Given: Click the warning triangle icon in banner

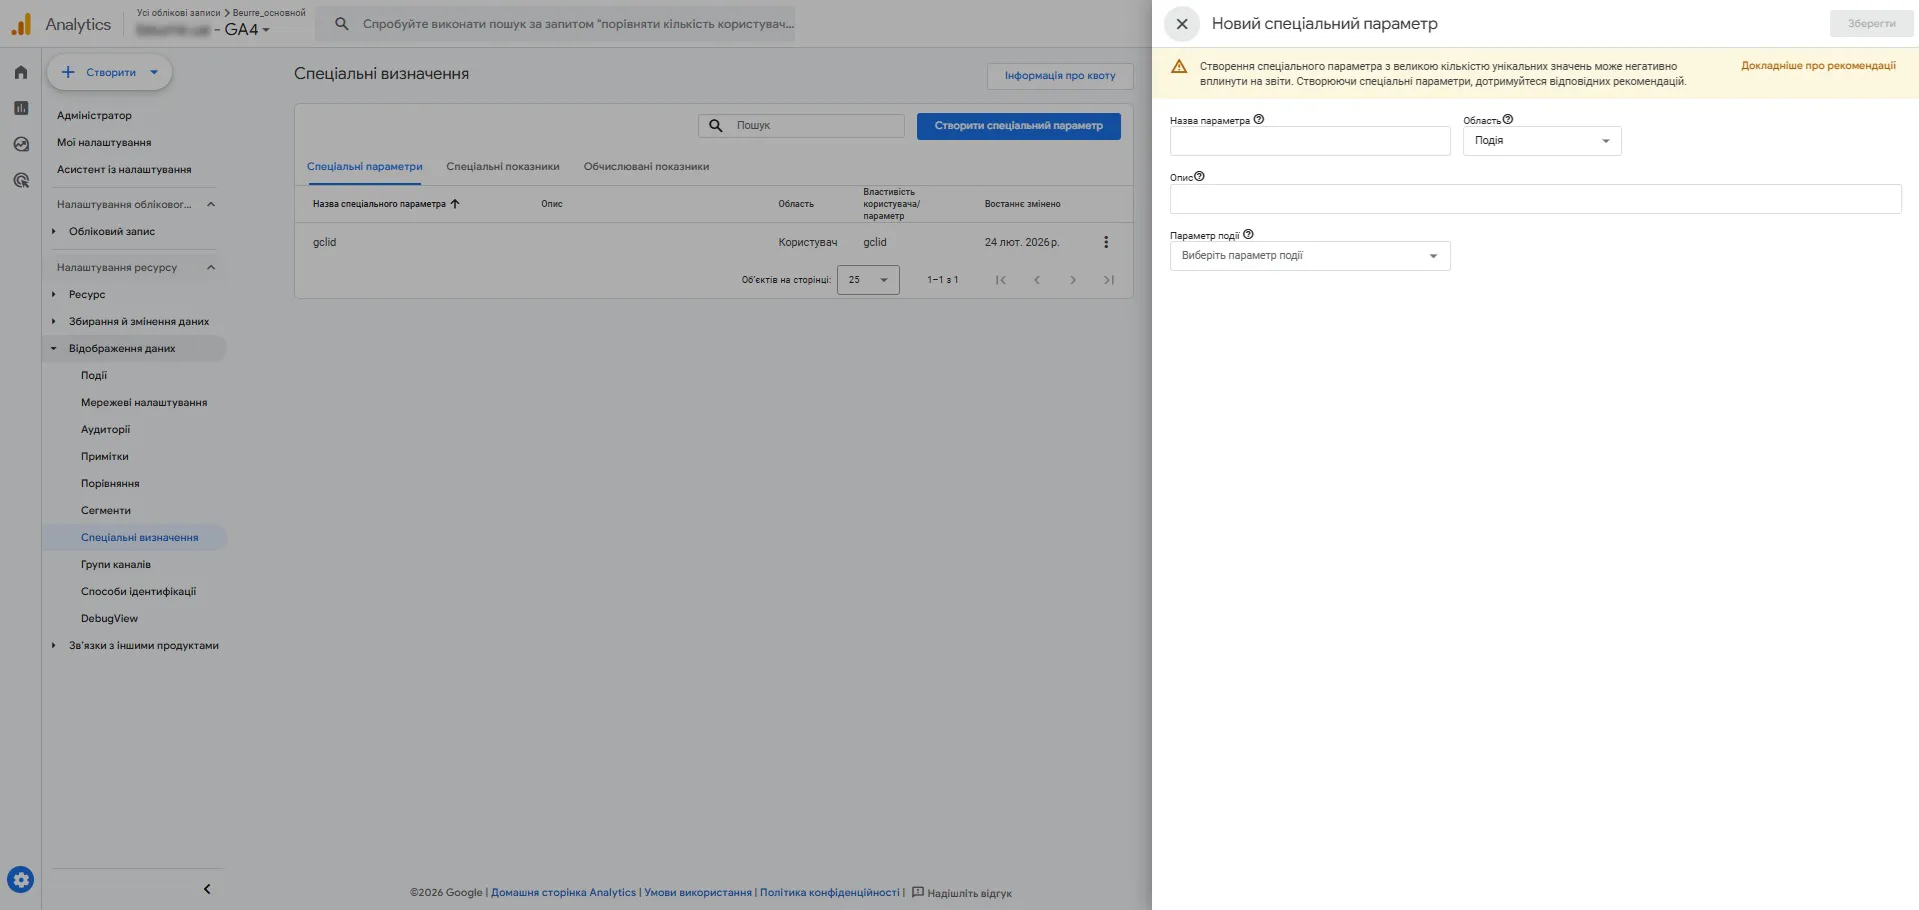Looking at the screenshot, I should (1179, 67).
